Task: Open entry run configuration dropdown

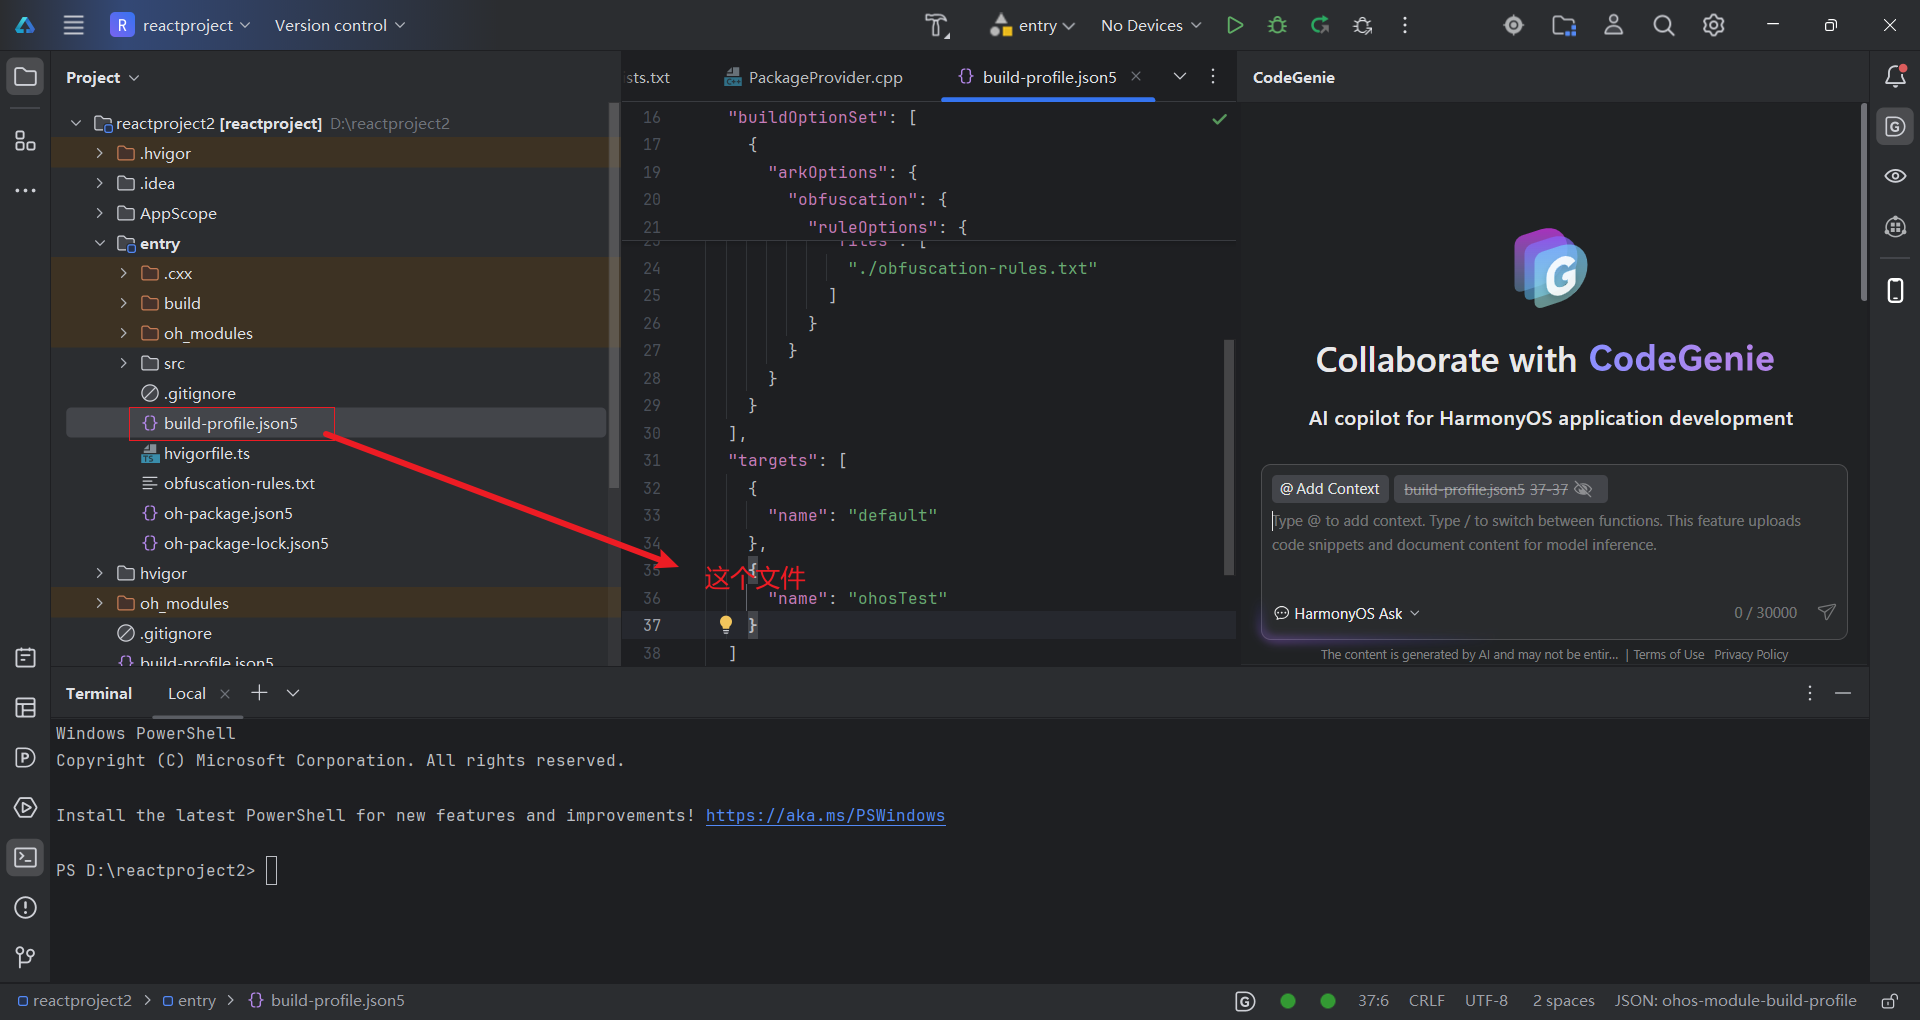Action: point(1033,25)
